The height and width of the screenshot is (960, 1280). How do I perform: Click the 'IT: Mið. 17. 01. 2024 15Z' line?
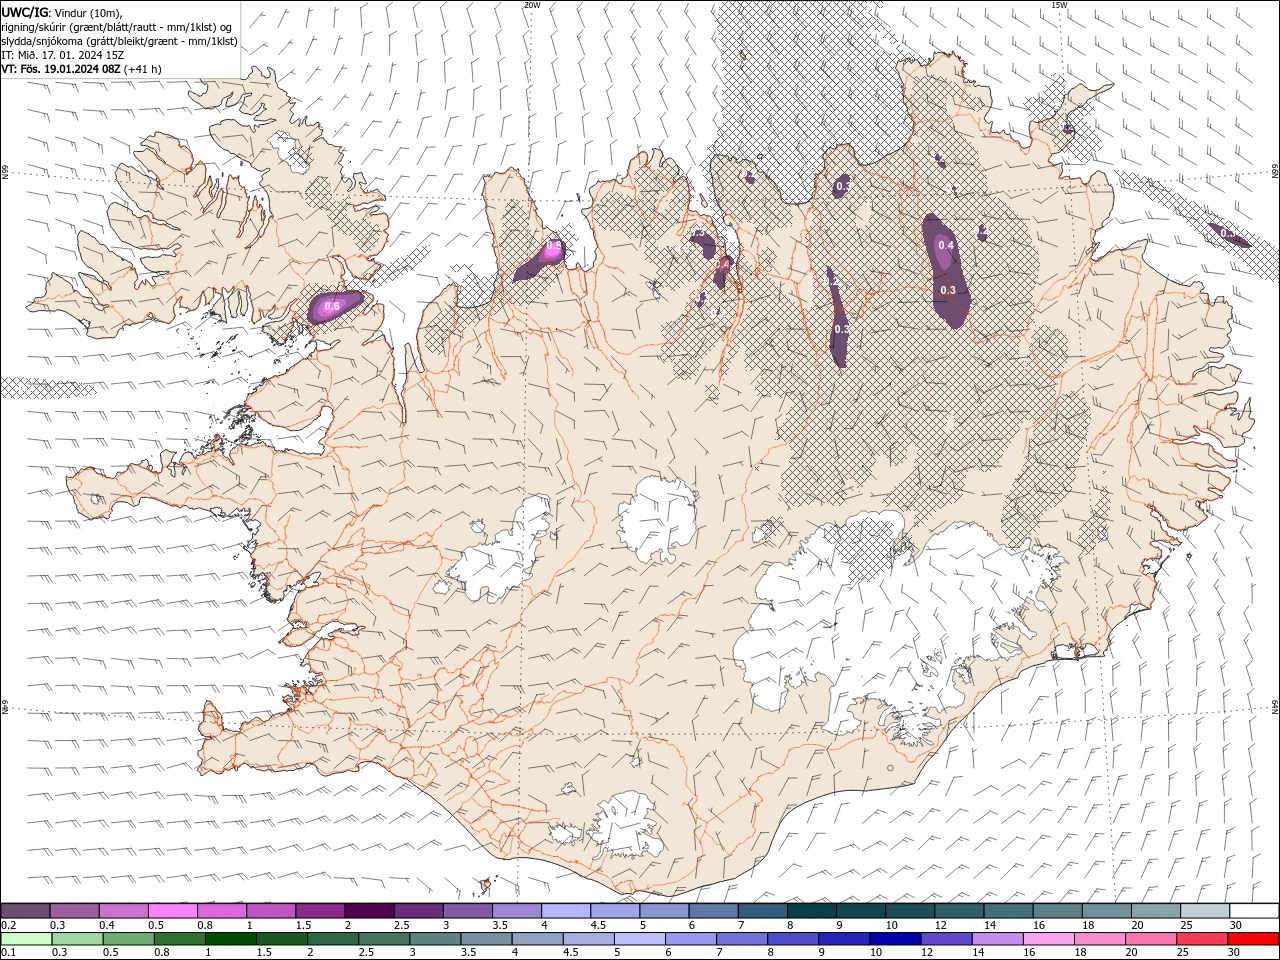[63, 55]
